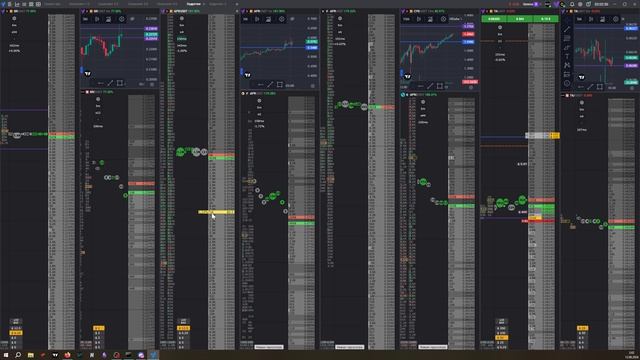Add a new workspace tab with the plus button

coord(237,4)
